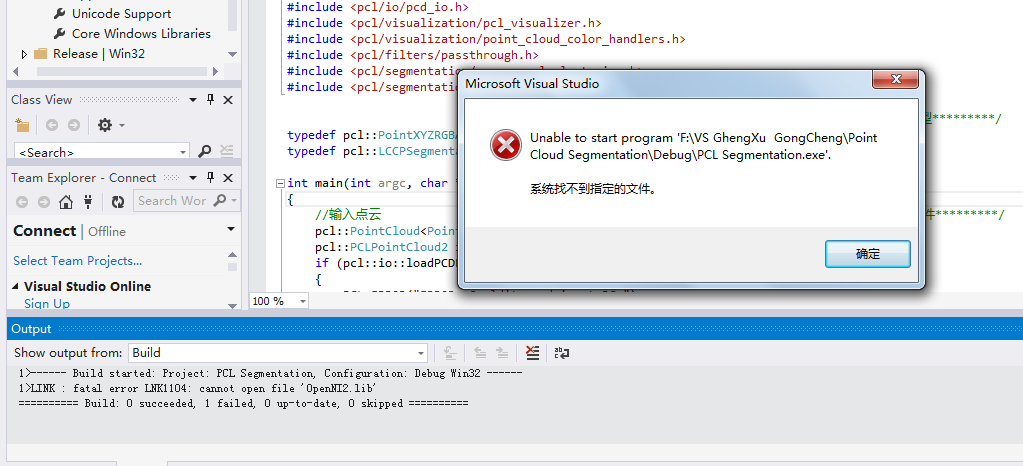Close the Class View panel

tap(228, 100)
